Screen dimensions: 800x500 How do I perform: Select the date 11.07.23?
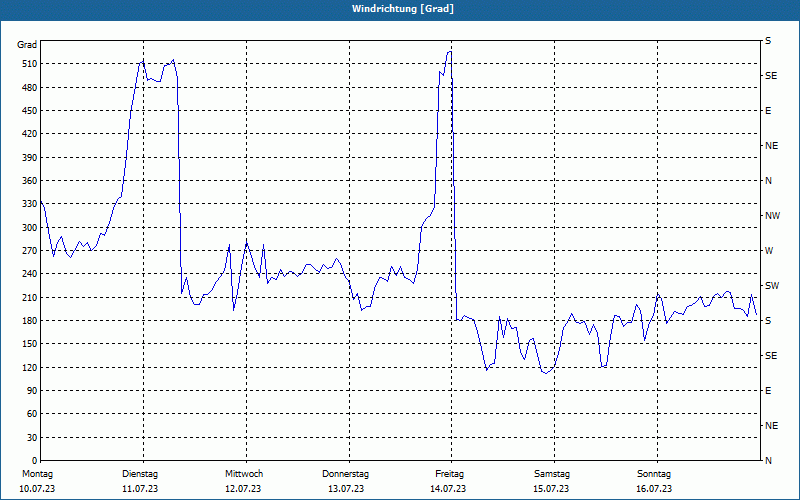pyautogui.click(x=140, y=489)
